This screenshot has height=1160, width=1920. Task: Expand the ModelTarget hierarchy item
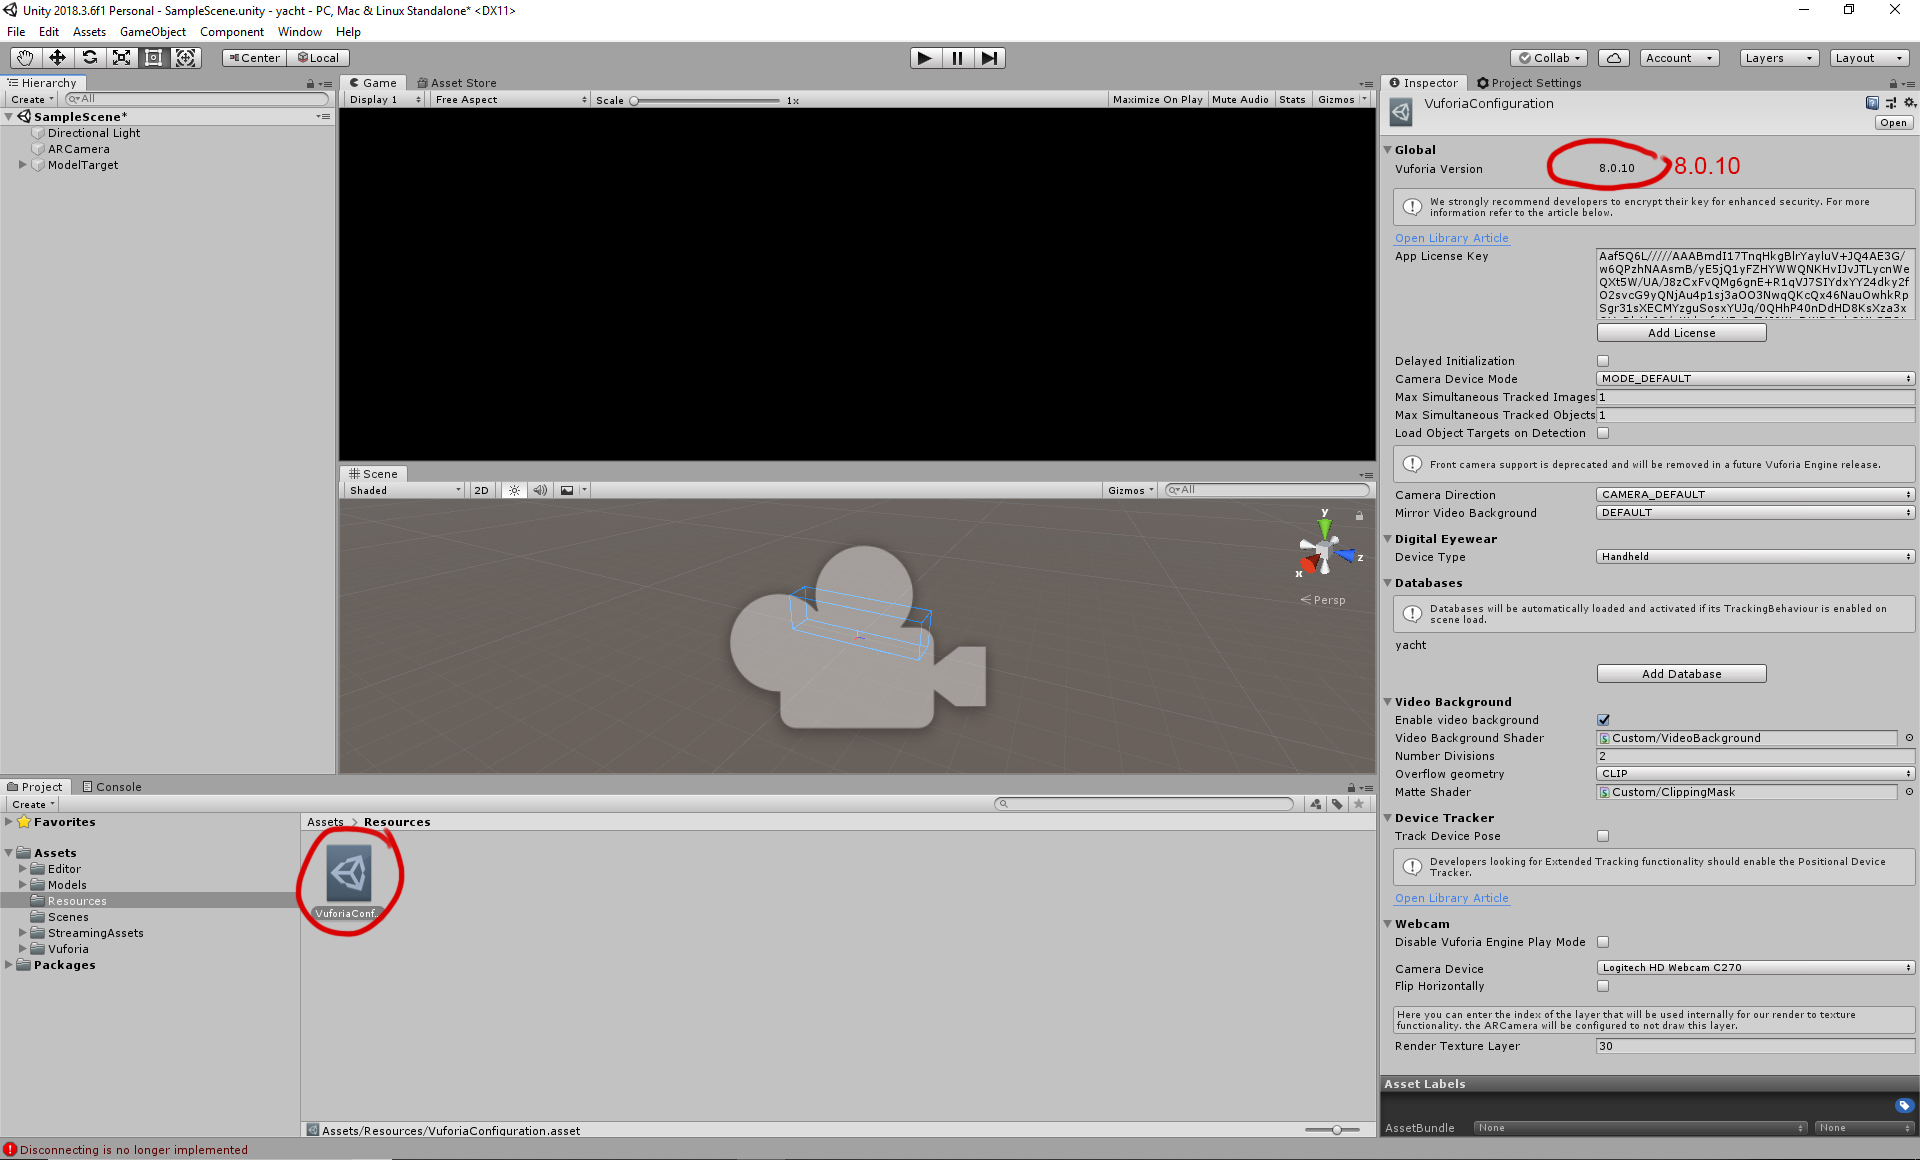click(22, 165)
